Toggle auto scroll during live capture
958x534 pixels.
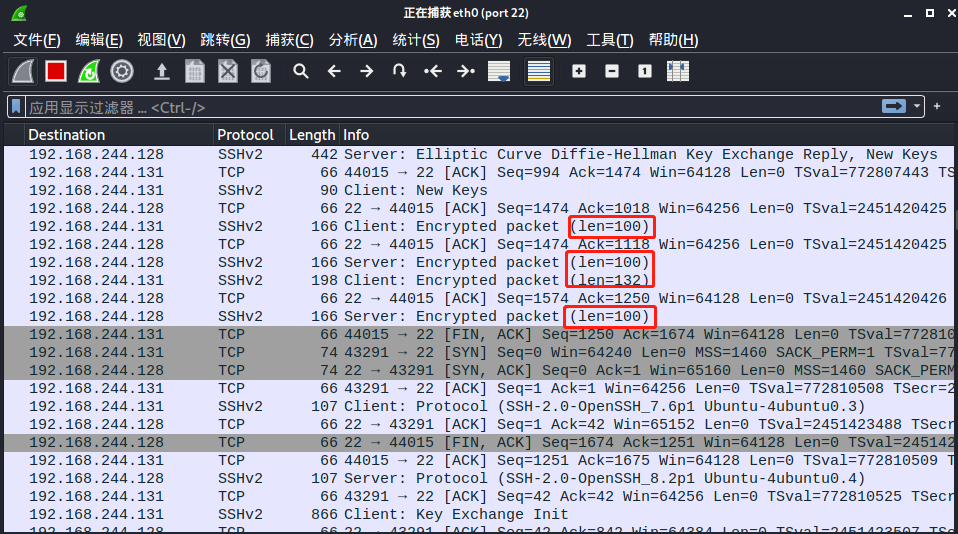tap(499, 71)
